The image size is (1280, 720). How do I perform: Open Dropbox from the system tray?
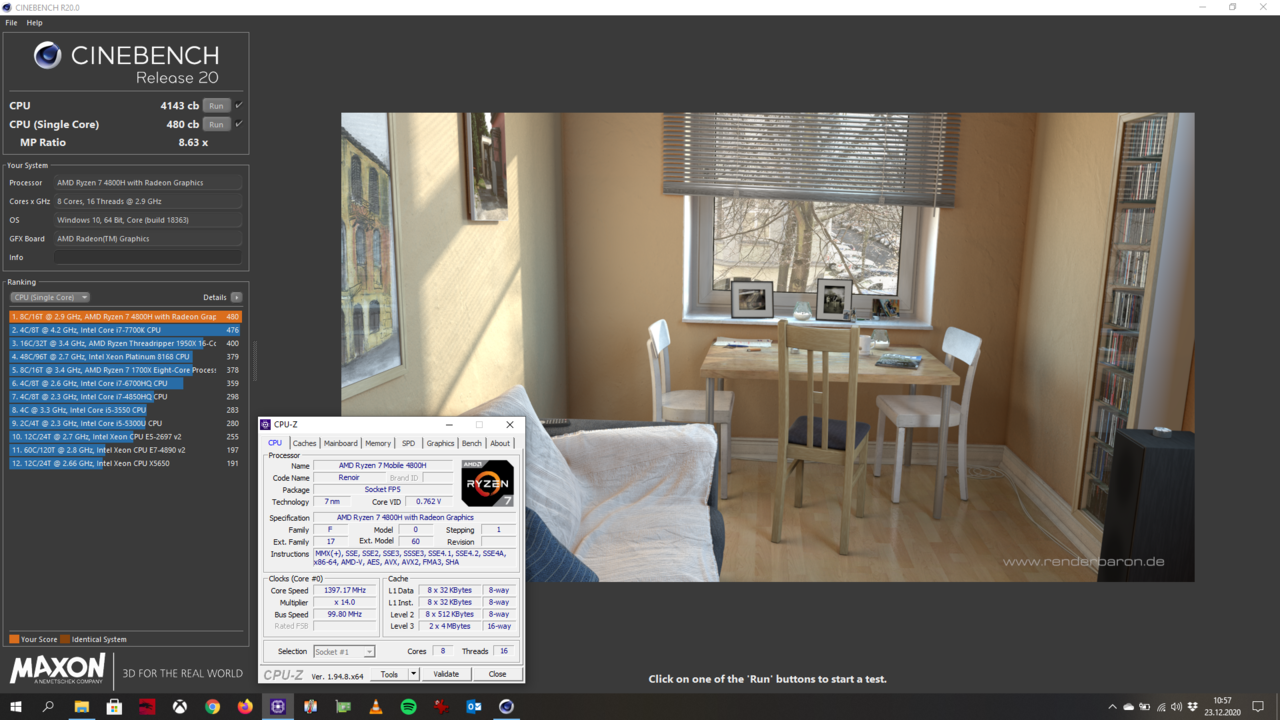pyautogui.click(x=1192, y=707)
